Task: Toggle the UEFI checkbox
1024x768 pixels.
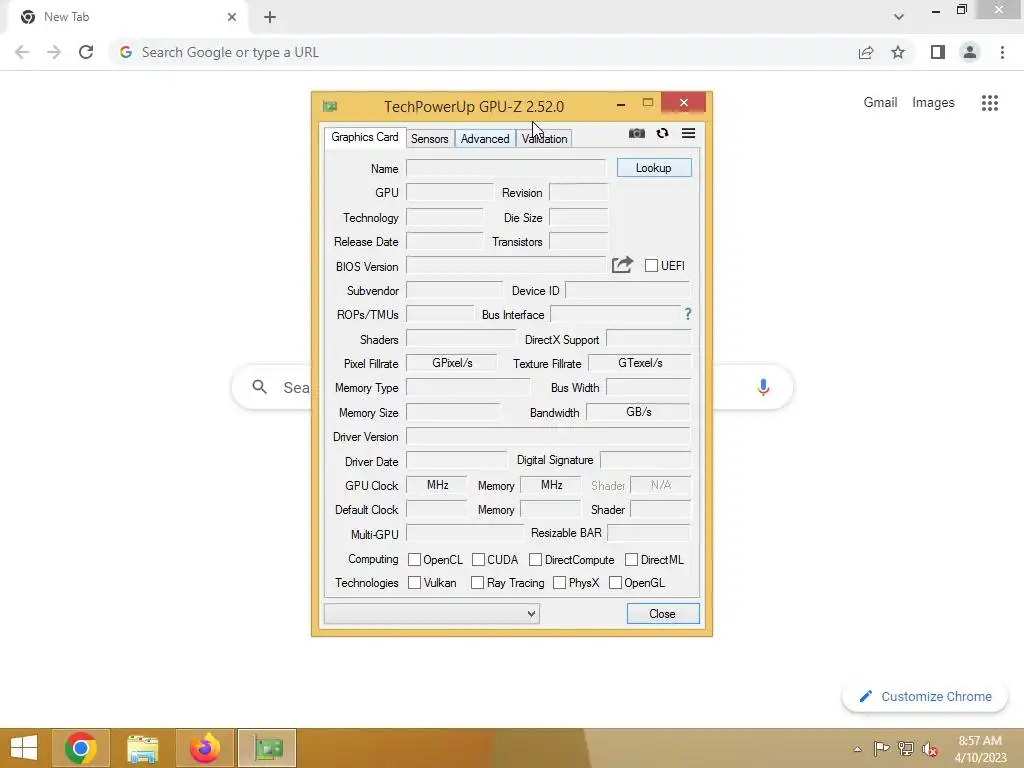Action: click(651, 265)
